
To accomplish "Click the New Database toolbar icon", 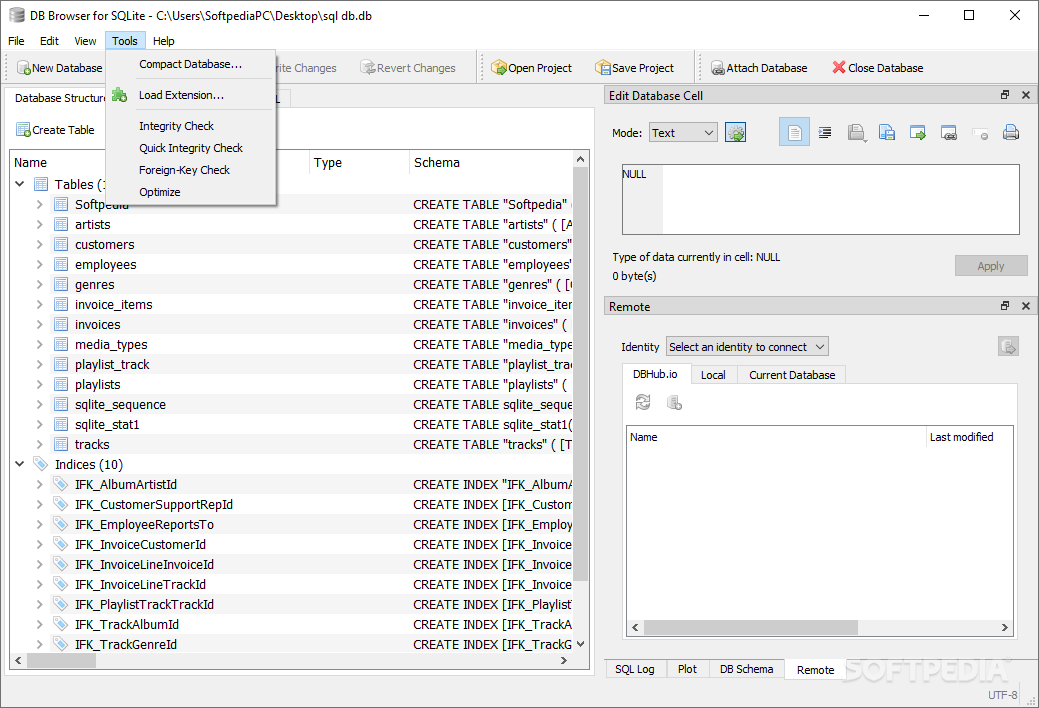I will point(24,68).
